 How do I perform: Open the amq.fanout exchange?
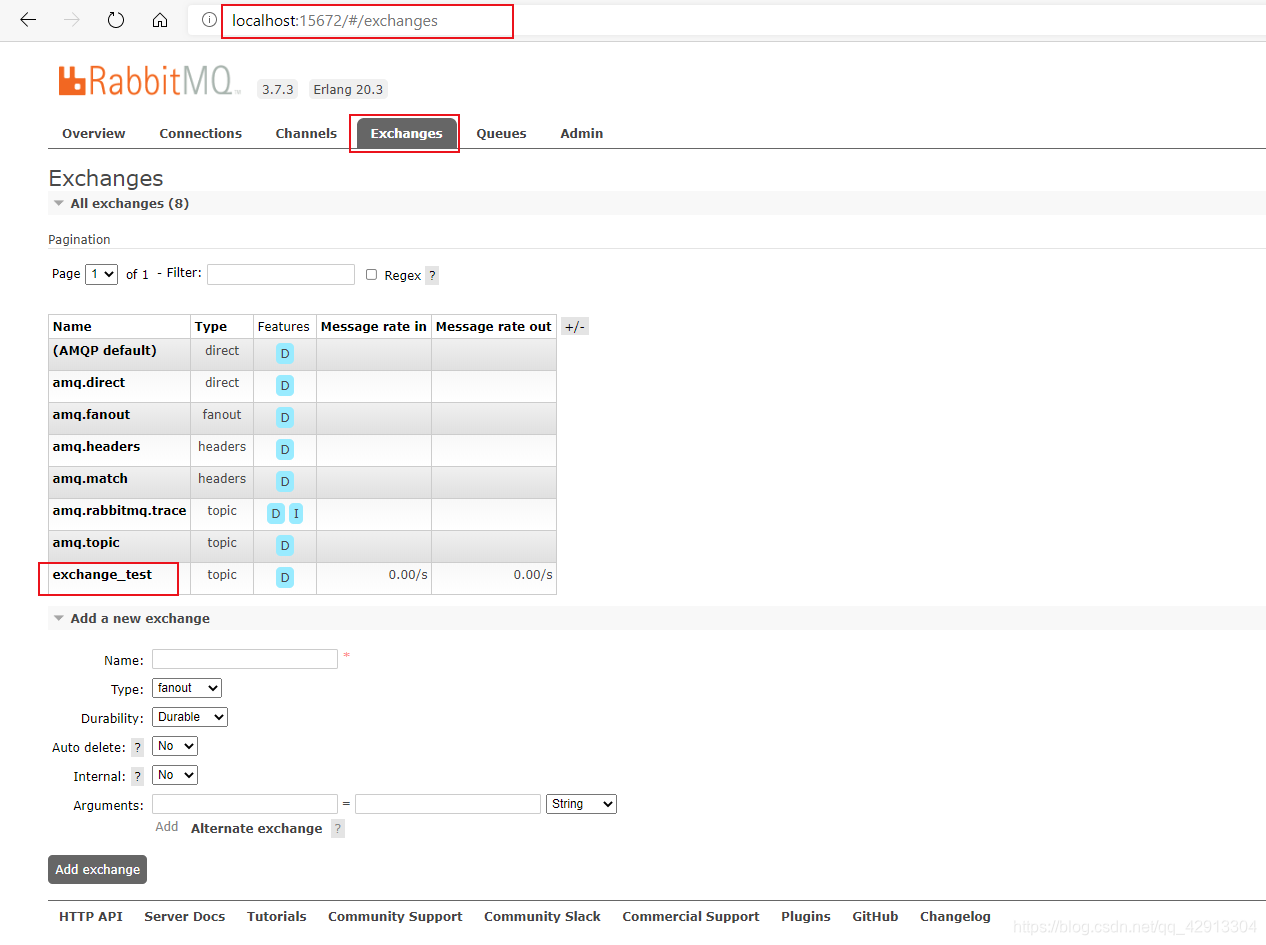pos(91,415)
